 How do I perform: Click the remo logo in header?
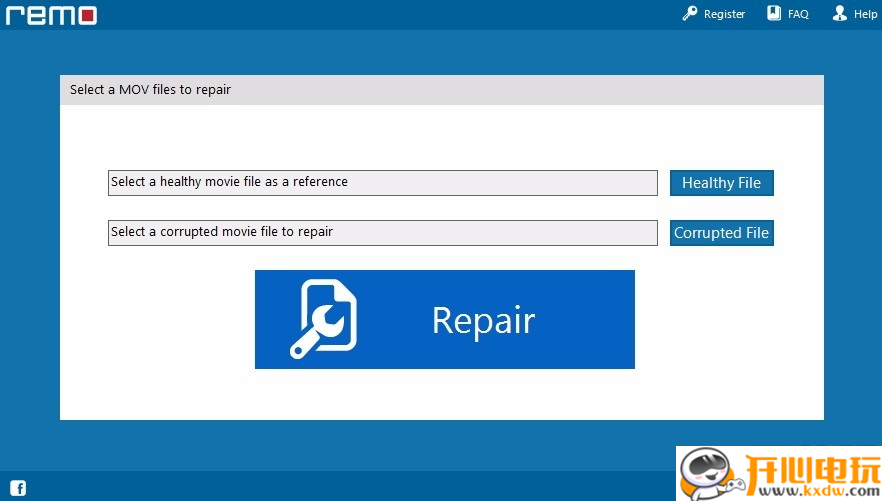tap(50, 15)
